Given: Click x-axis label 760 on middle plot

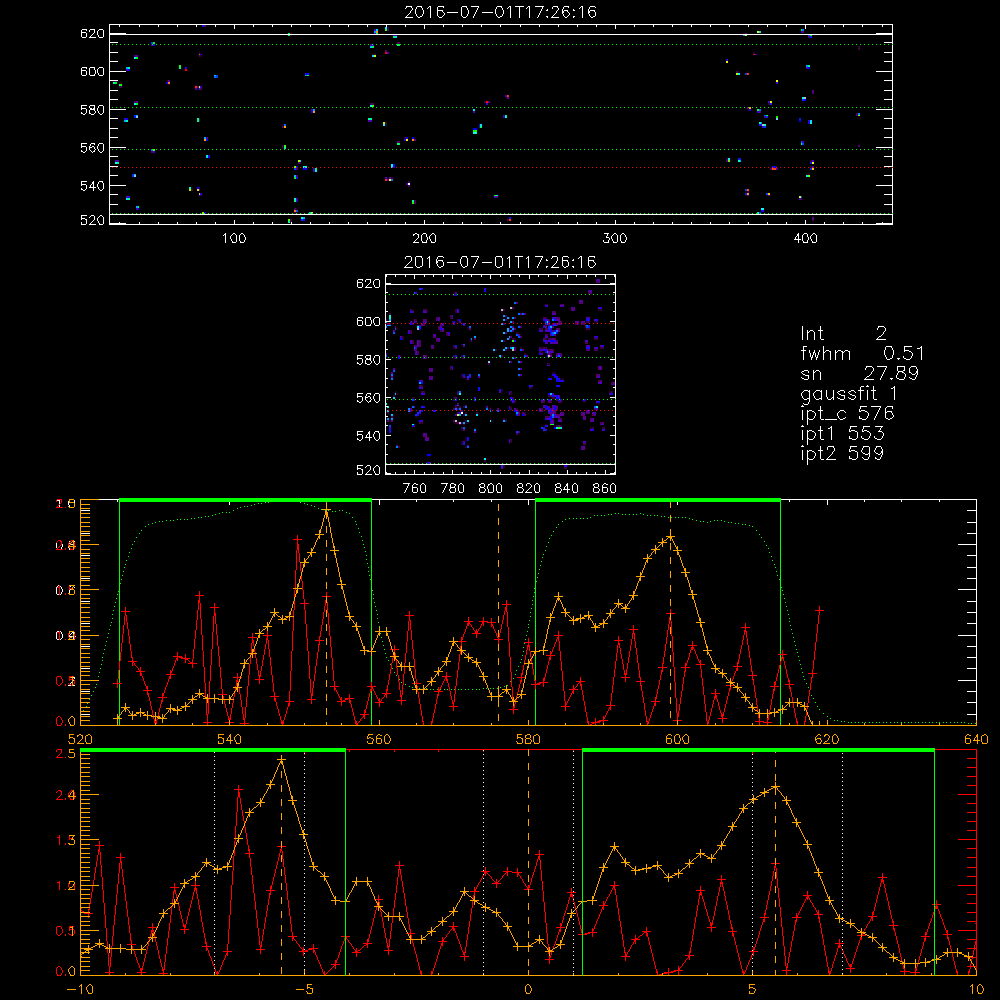Looking at the screenshot, I should 415,489.
